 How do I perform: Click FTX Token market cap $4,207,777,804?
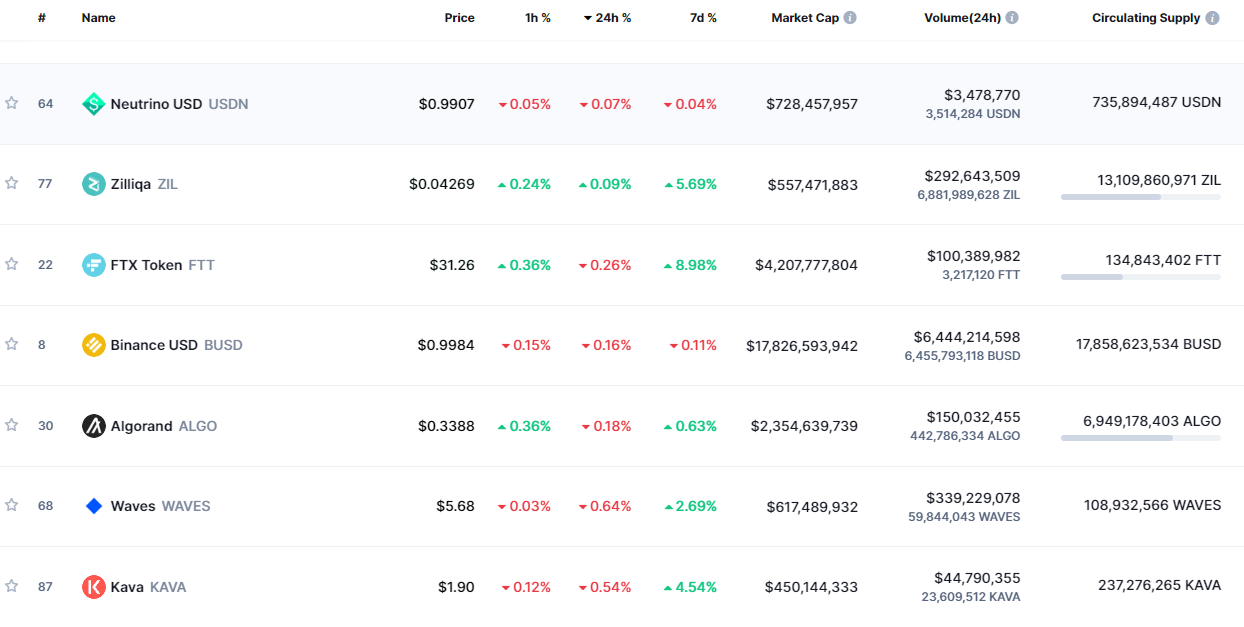tap(806, 265)
